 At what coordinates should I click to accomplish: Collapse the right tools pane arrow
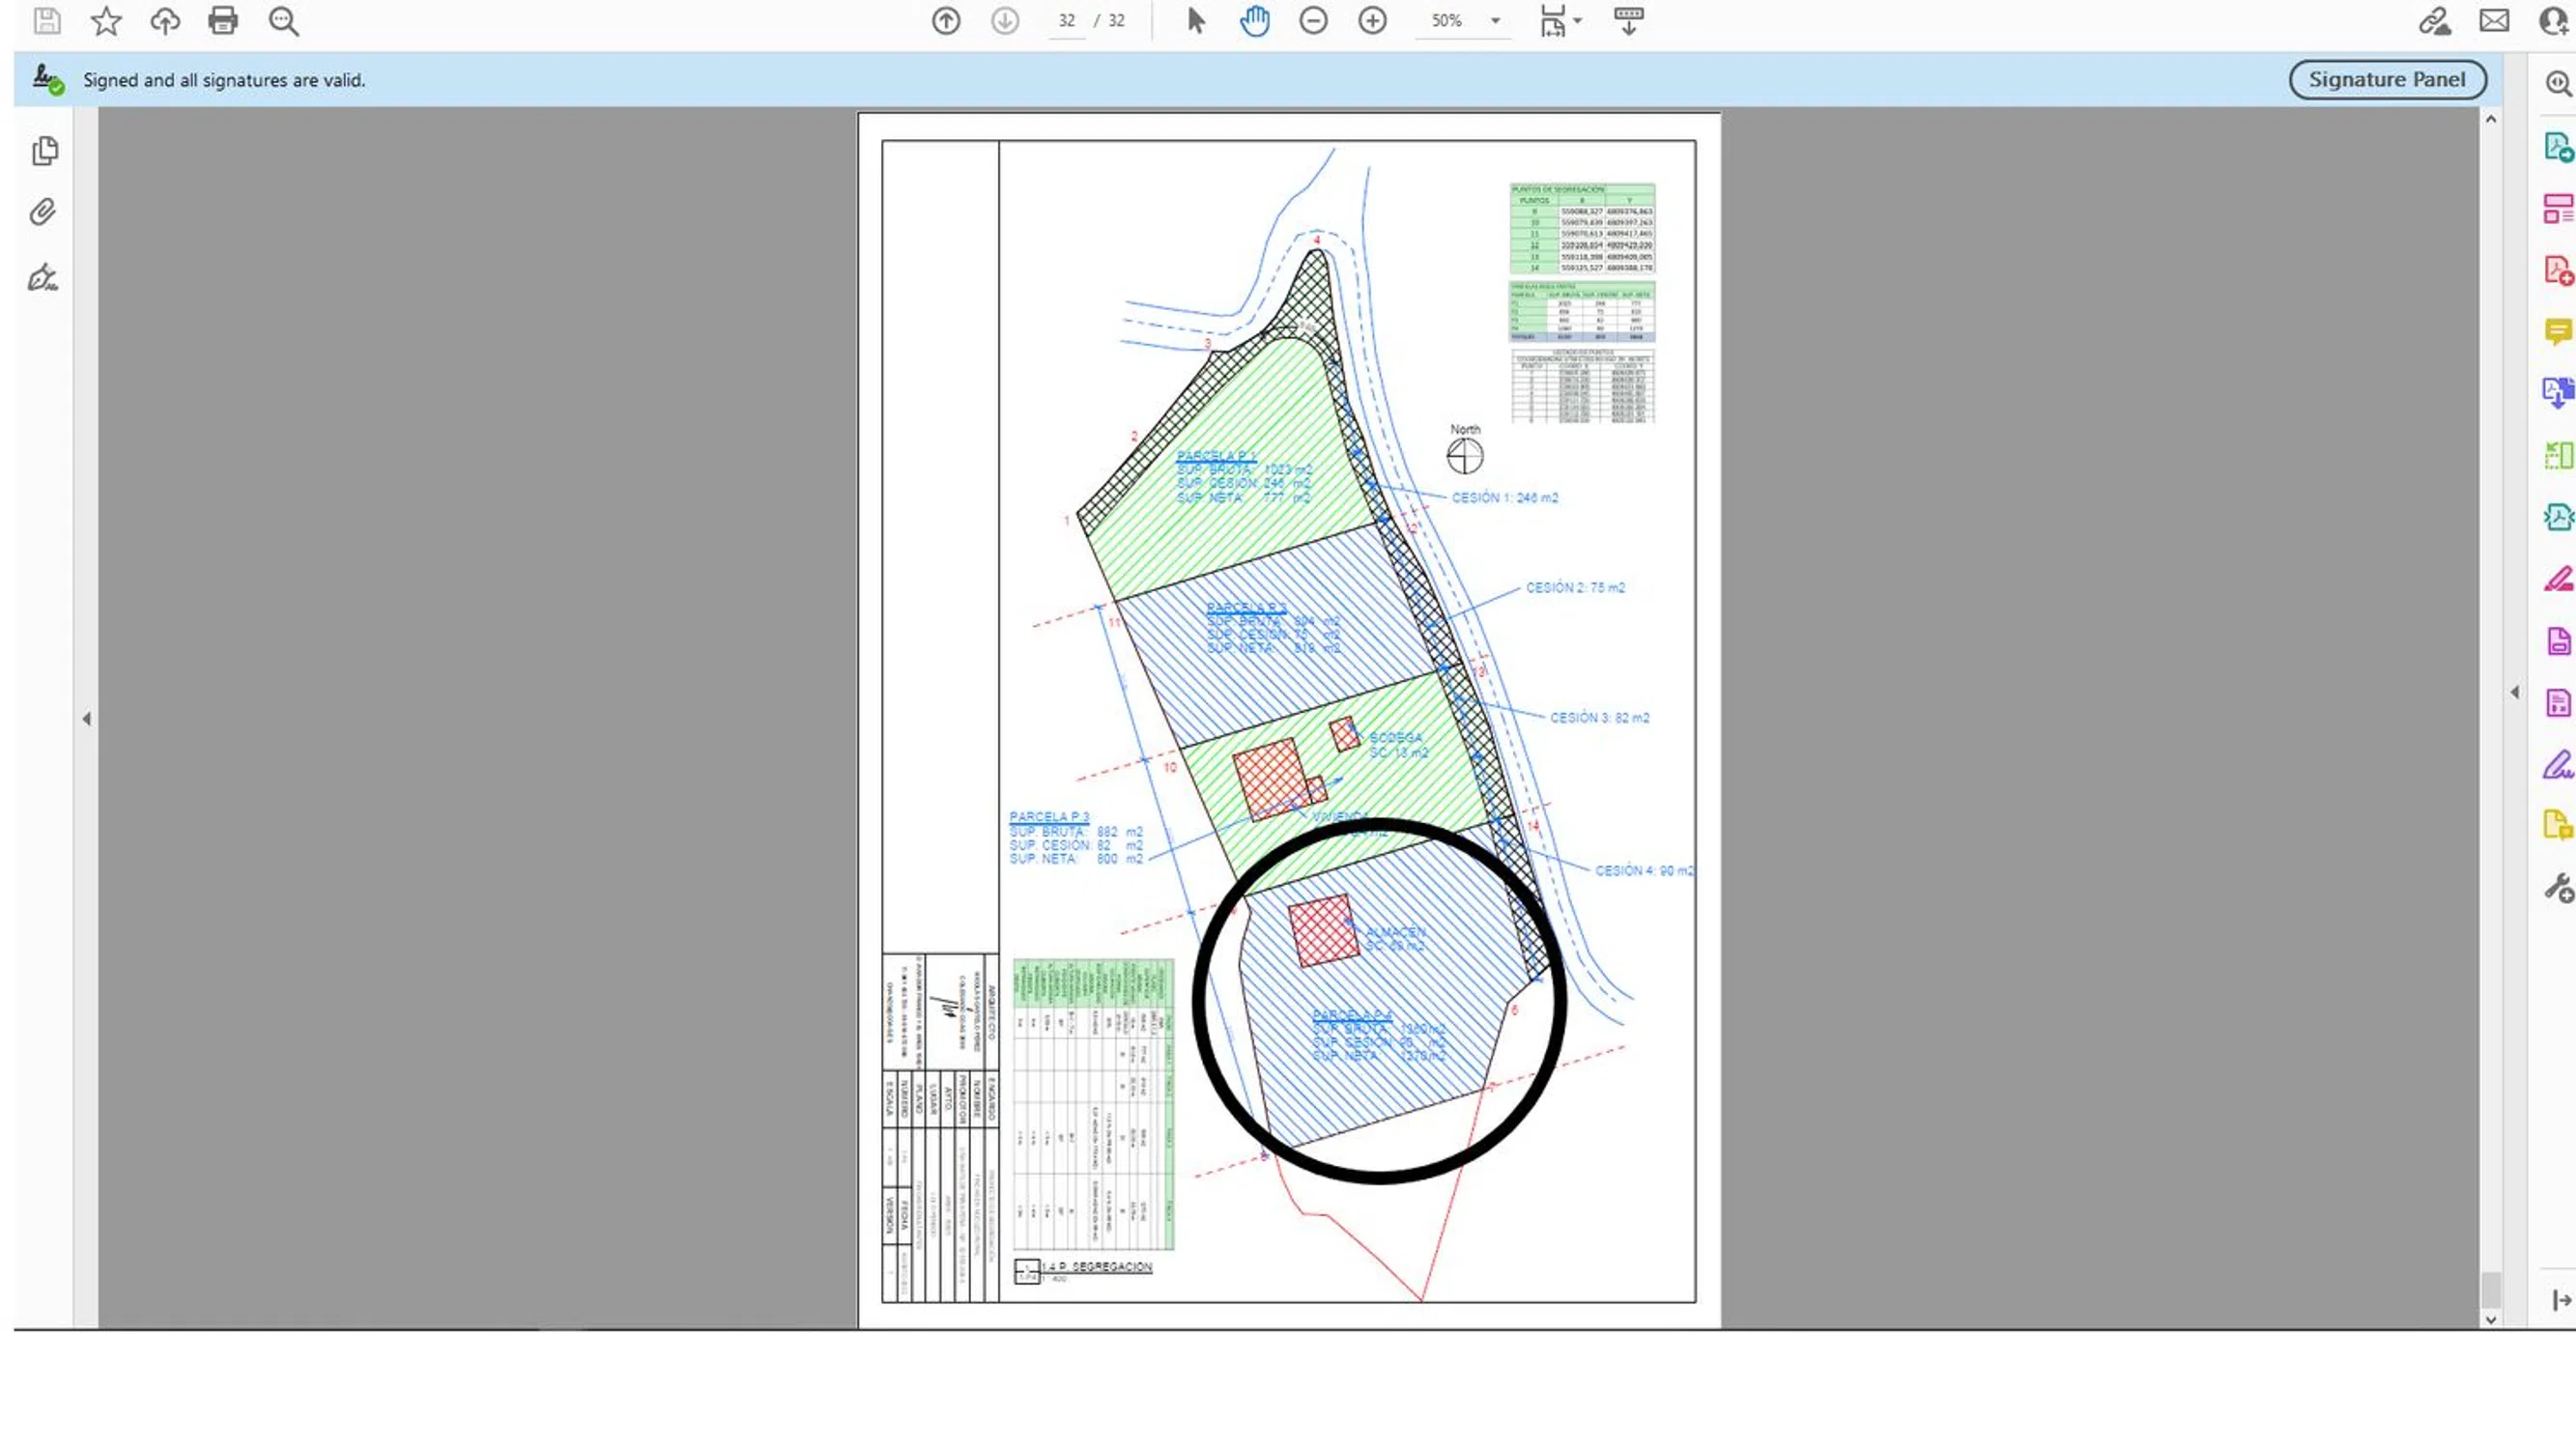(2514, 692)
